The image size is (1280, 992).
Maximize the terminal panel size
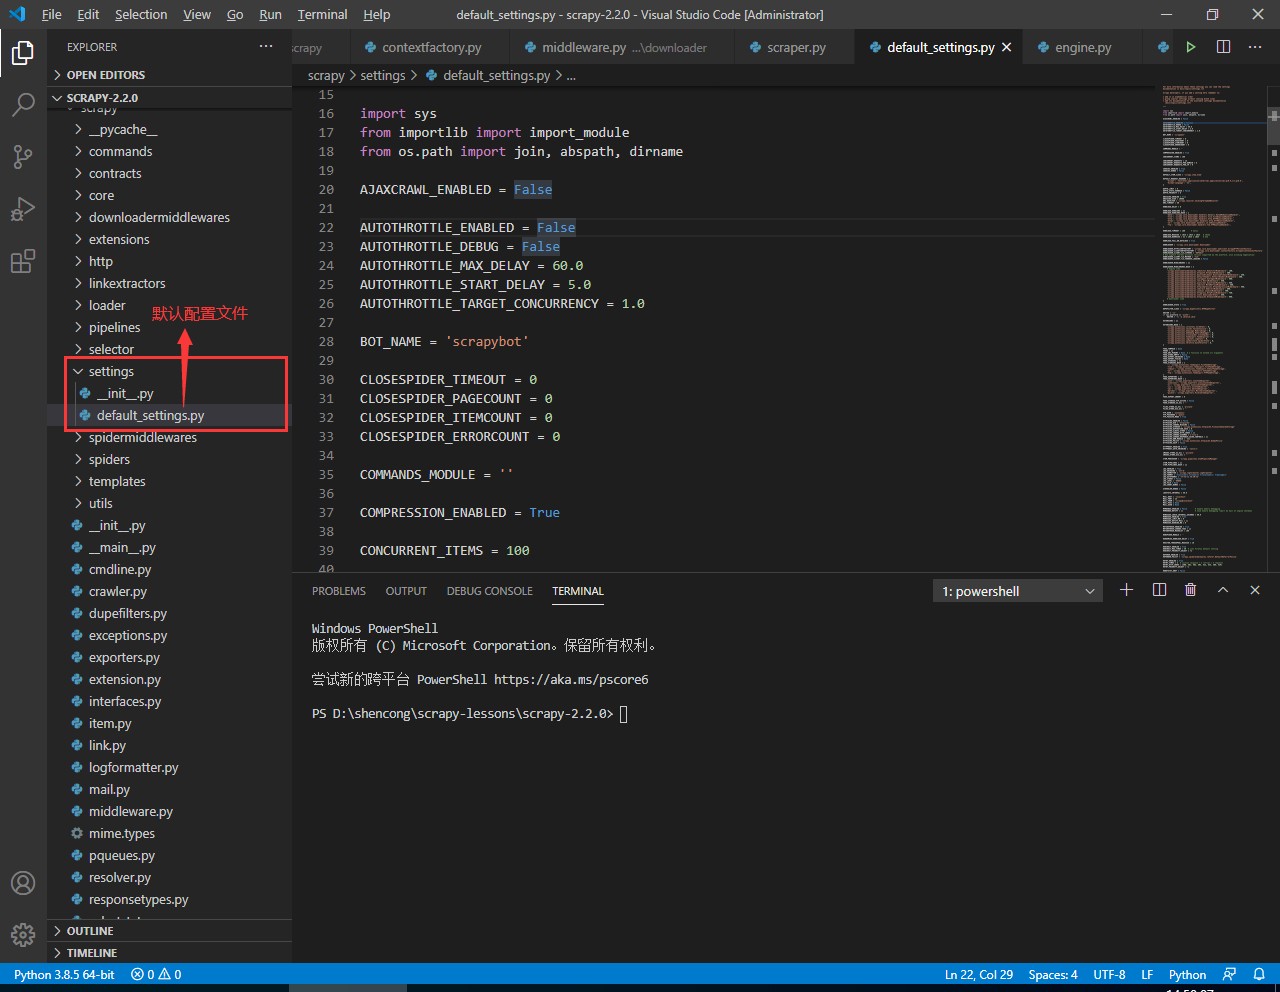(1223, 590)
